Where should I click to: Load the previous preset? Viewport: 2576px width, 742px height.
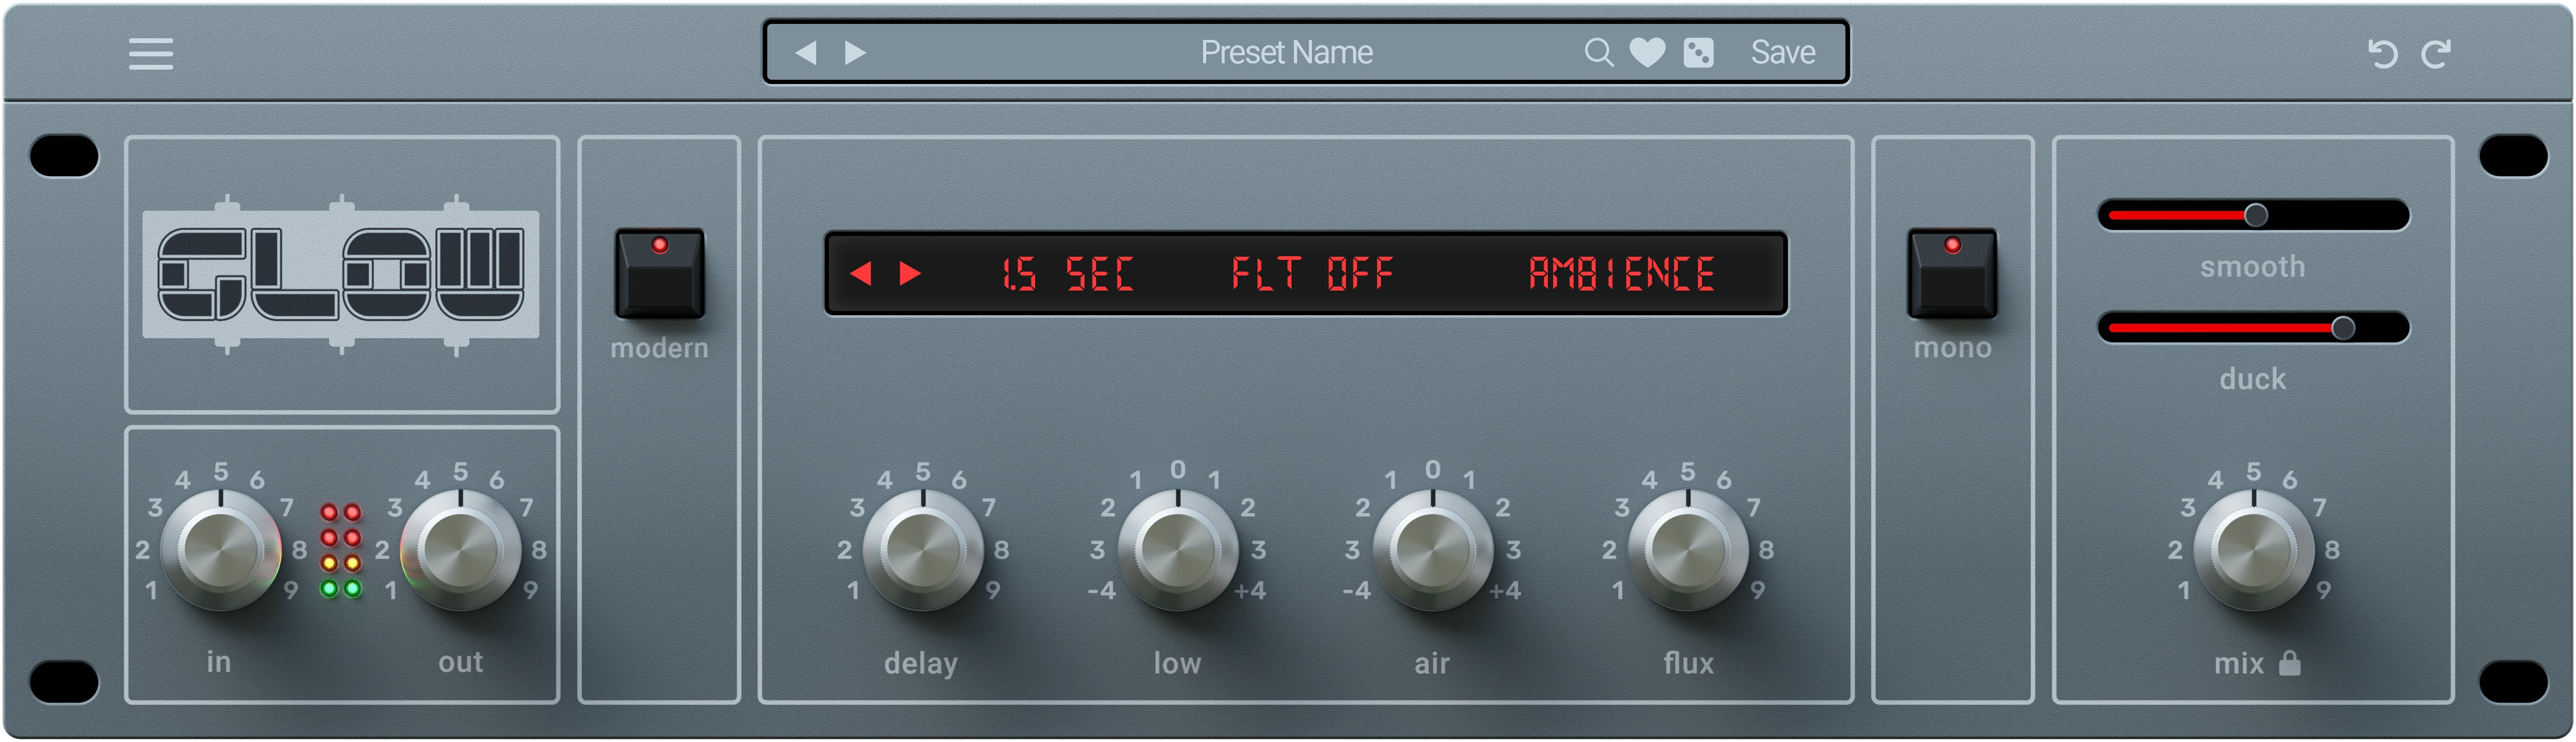806,52
